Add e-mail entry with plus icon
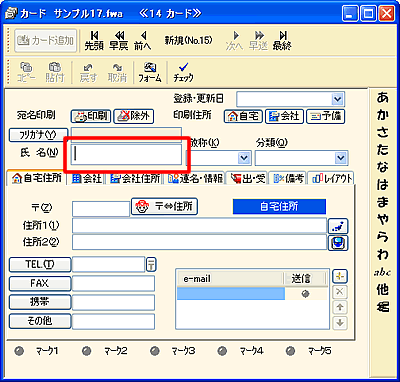 coord(340,276)
